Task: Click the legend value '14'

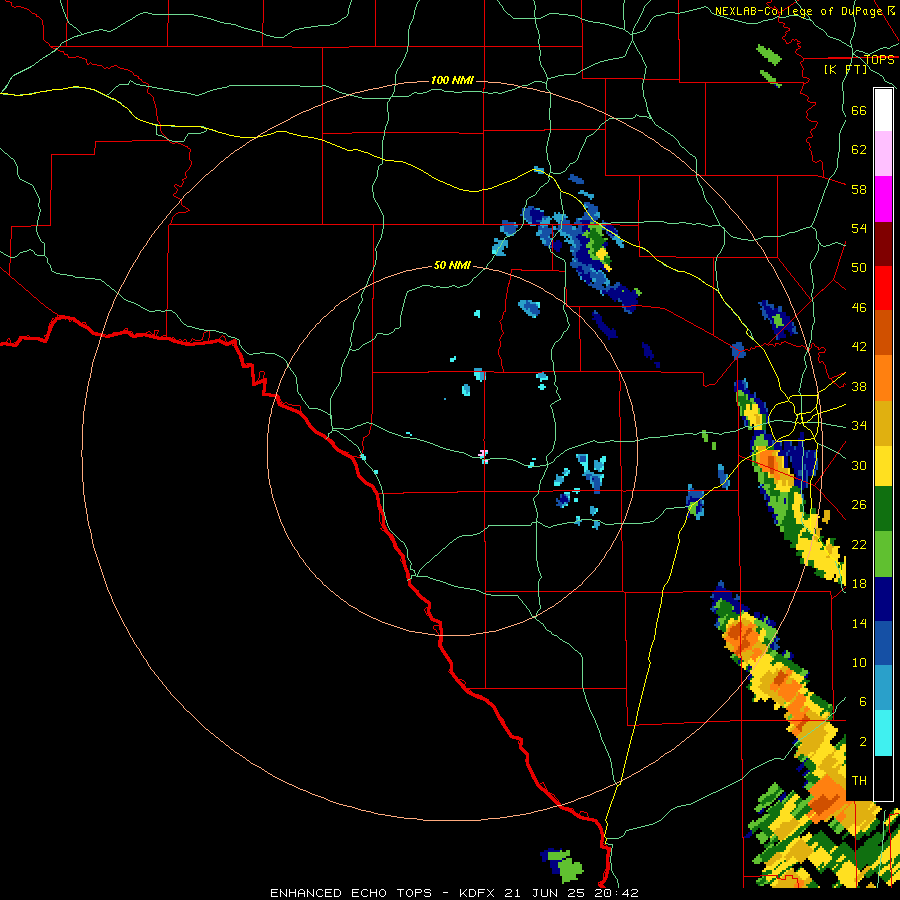Action: [859, 623]
